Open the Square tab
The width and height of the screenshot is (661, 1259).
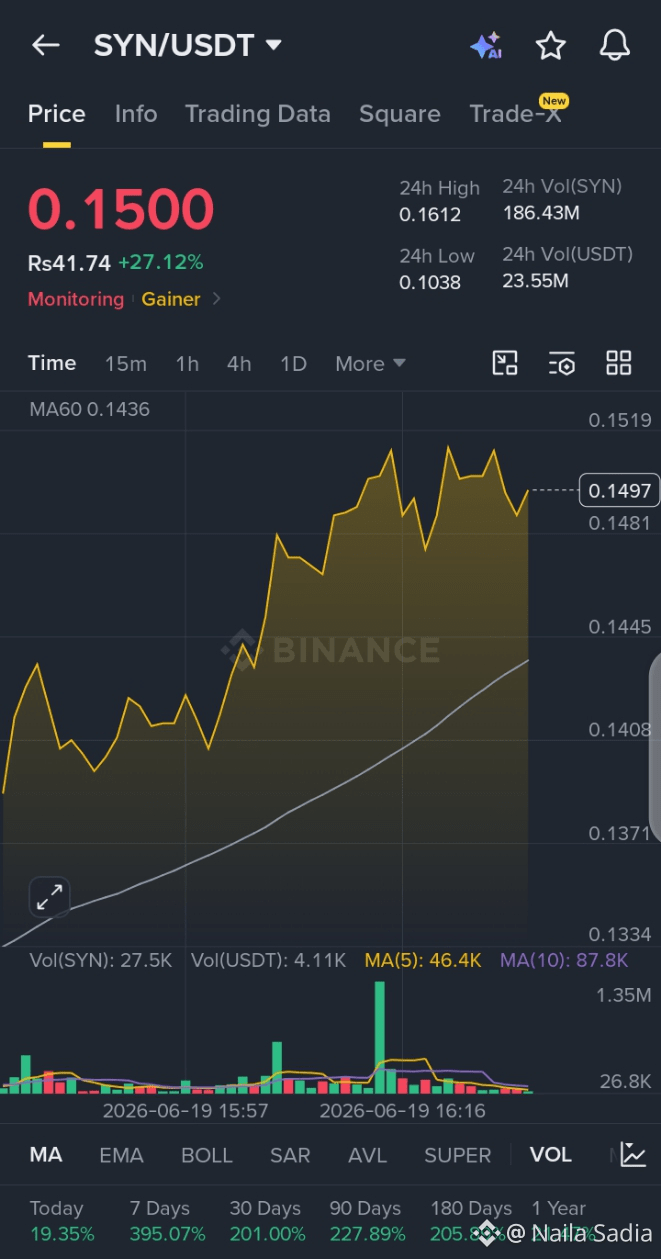[400, 114]
